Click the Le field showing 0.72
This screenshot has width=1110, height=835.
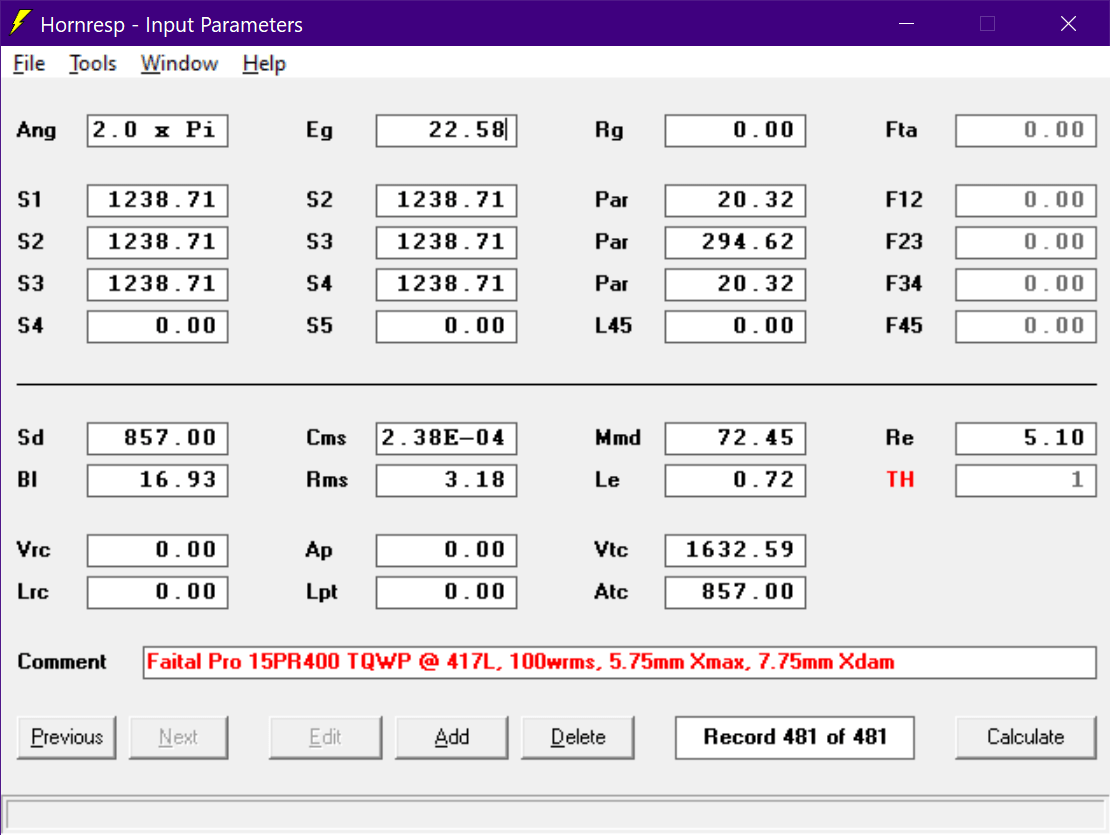[x=736, y=480]
